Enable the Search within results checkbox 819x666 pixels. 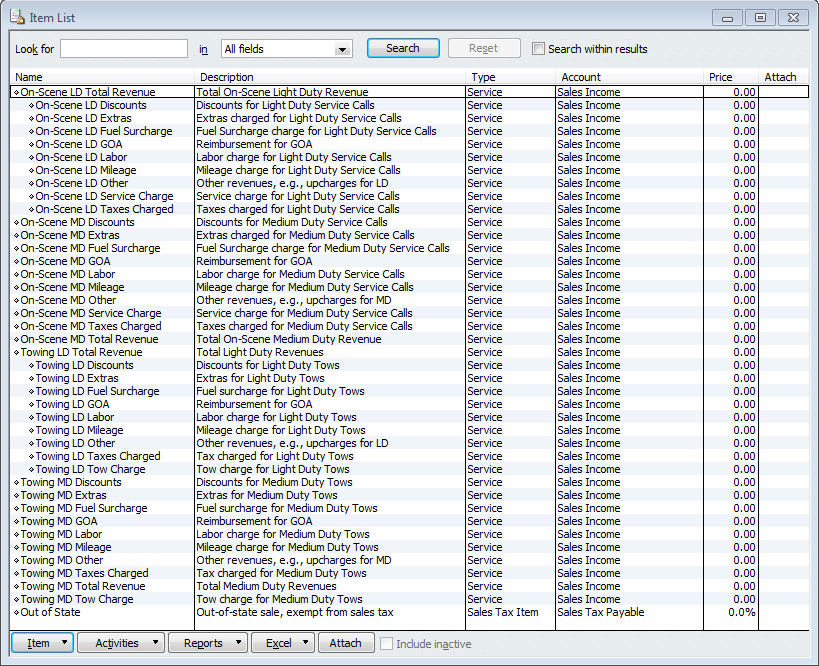point(539,49)
